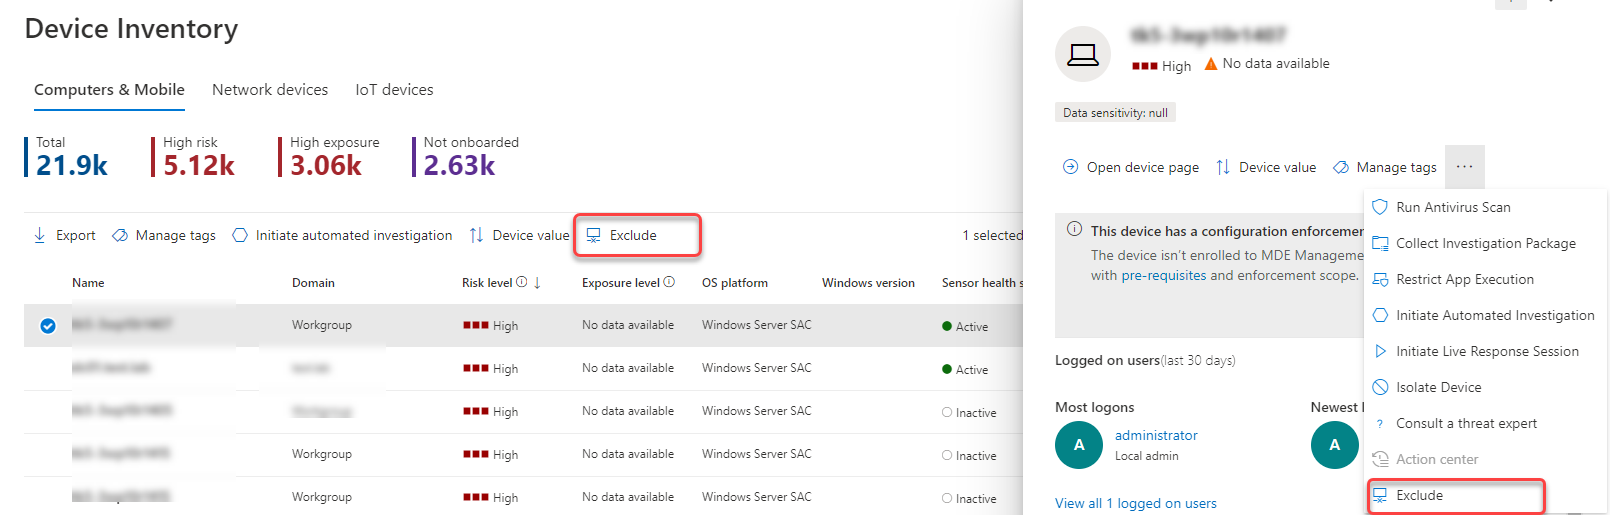Click the laptop device icon in flyout
Image resolution: width=1610 pixels, height=515 pixels.
[x=1083, y=54]
